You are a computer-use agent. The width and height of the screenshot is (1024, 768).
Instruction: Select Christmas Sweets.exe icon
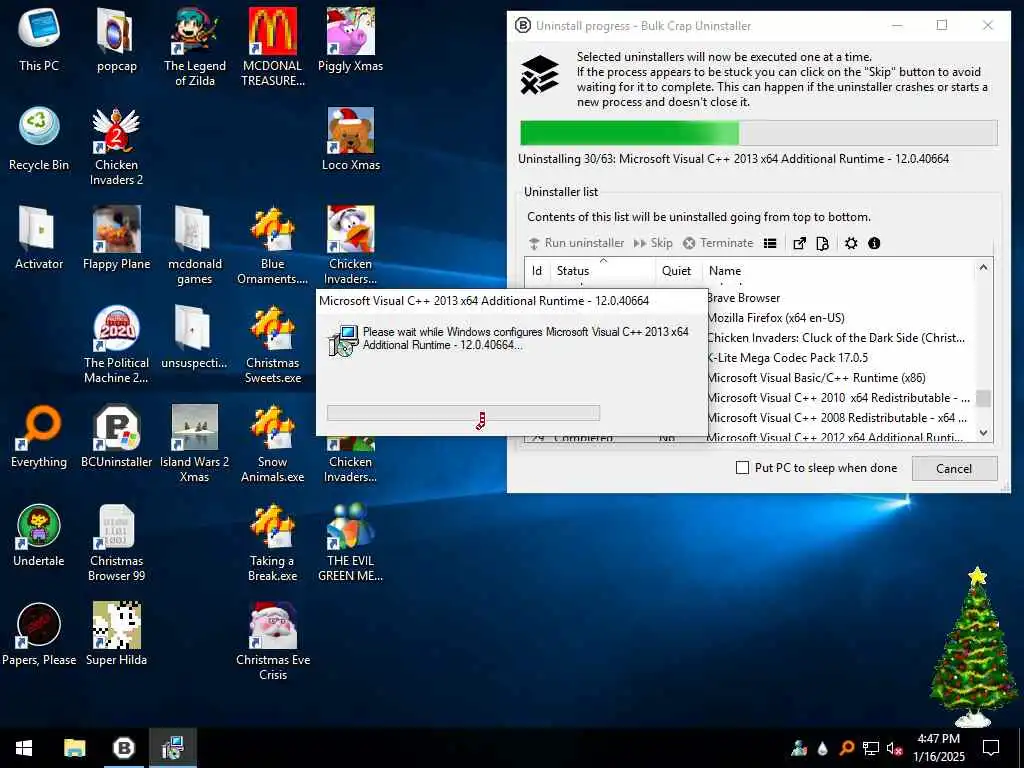pyautogui.click(x=272, y=344)
